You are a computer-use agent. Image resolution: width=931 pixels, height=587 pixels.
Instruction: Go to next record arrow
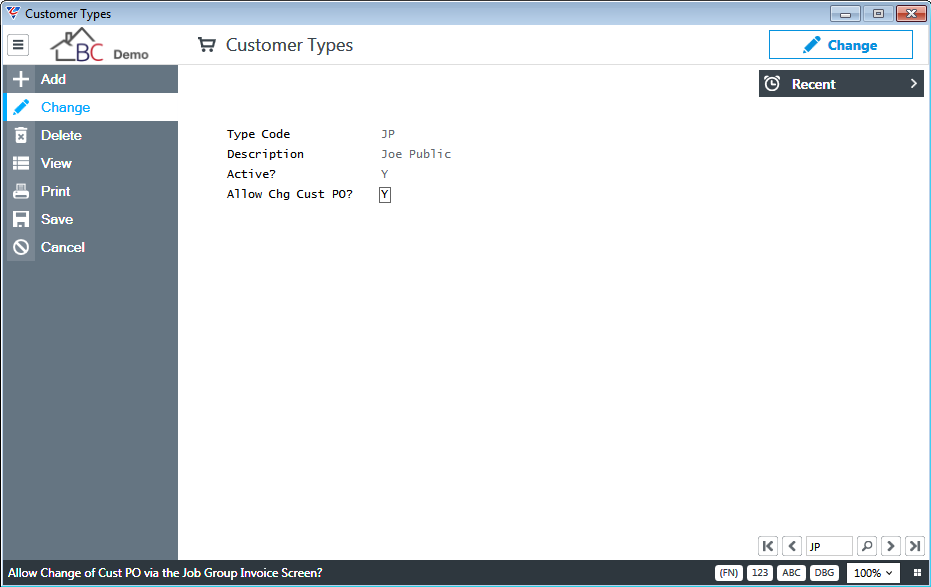click(891, 546)
